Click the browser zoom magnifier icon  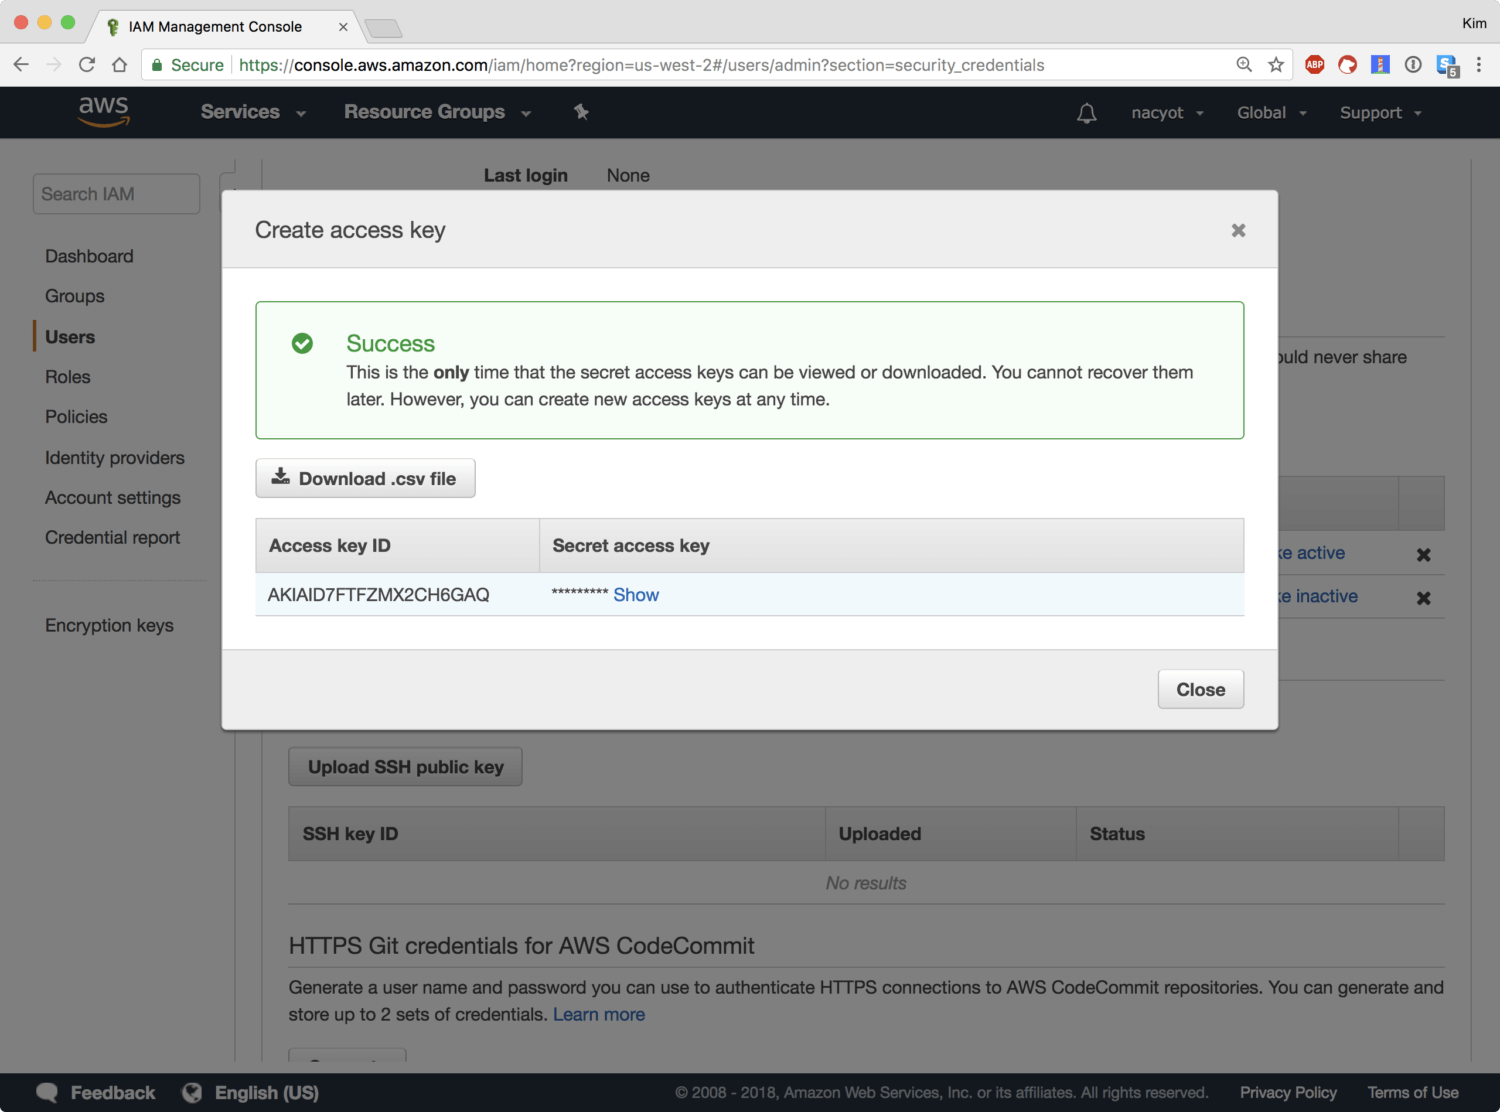pos(1244,65)
